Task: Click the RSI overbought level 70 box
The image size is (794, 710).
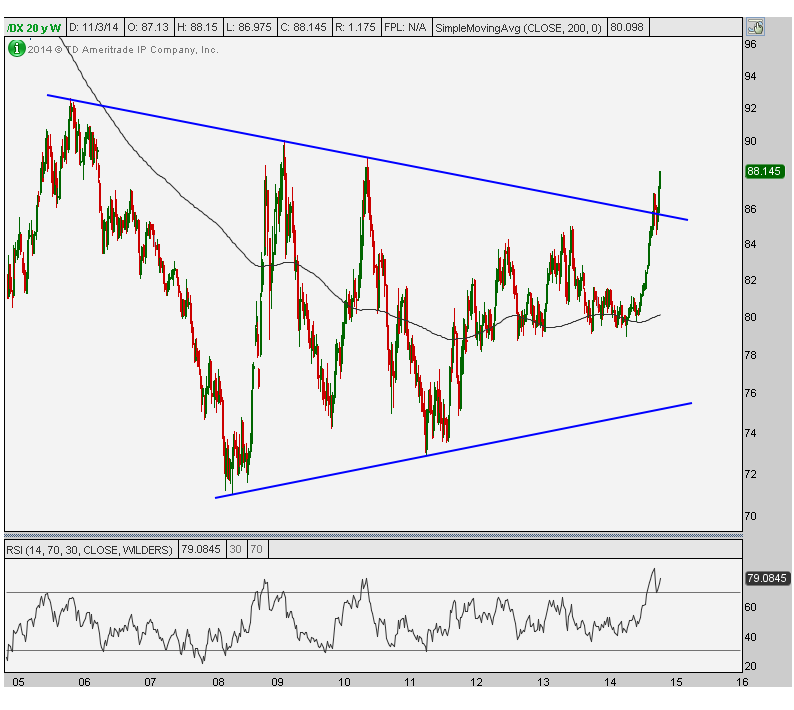Action: coord(257,549)
